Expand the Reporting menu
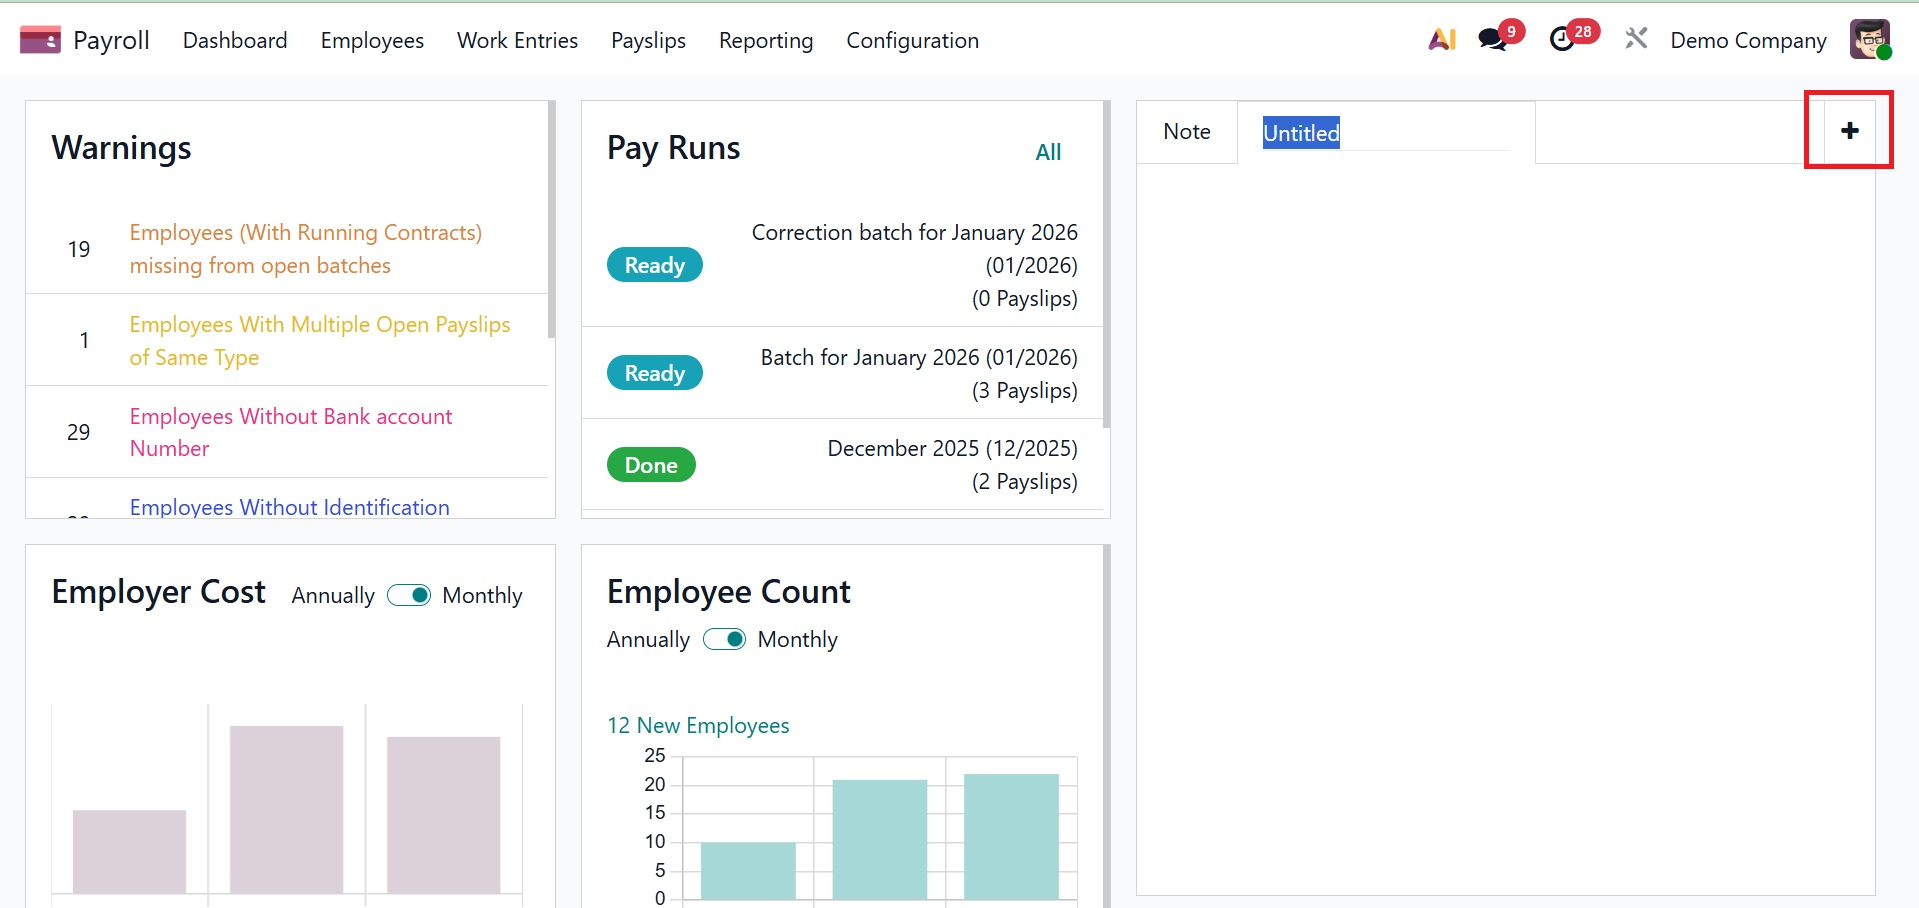This screenshot has width=1919, height=908. coord(765,40)
